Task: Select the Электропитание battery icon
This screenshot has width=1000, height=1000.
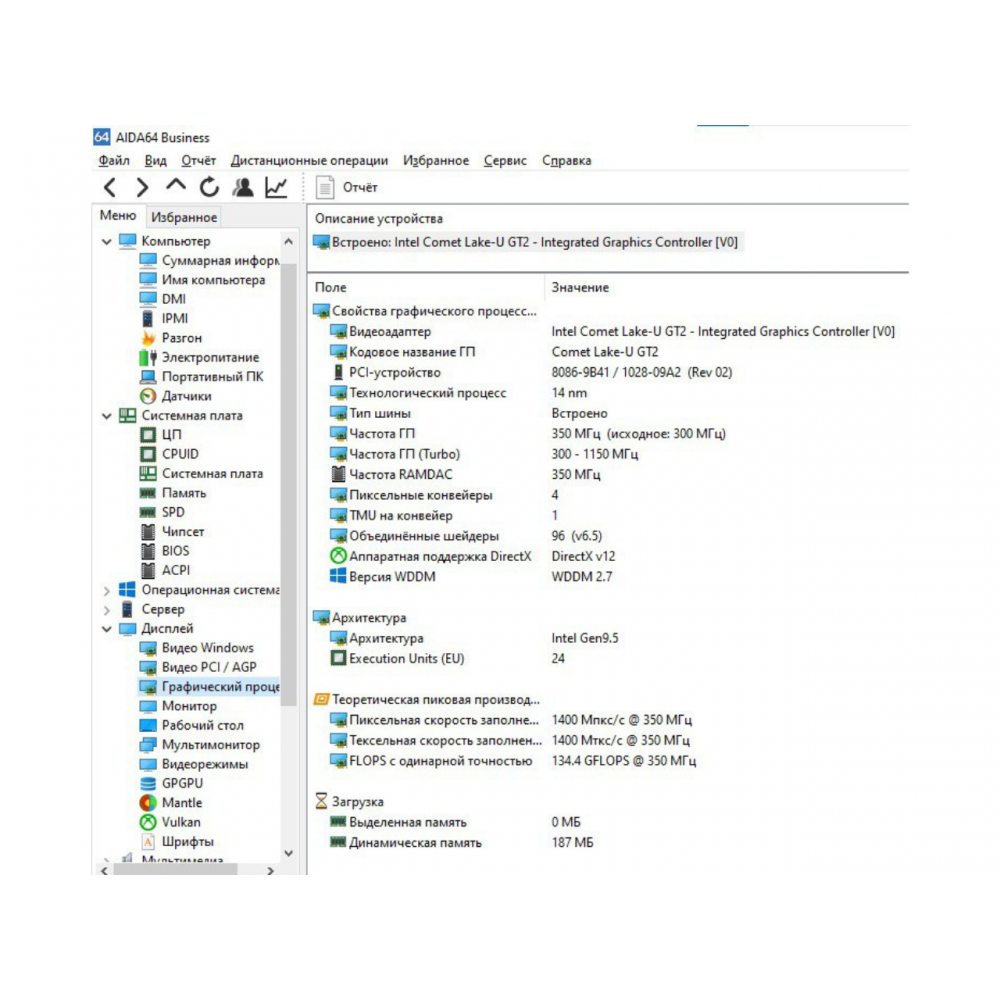Action: (x=148, y=358)
